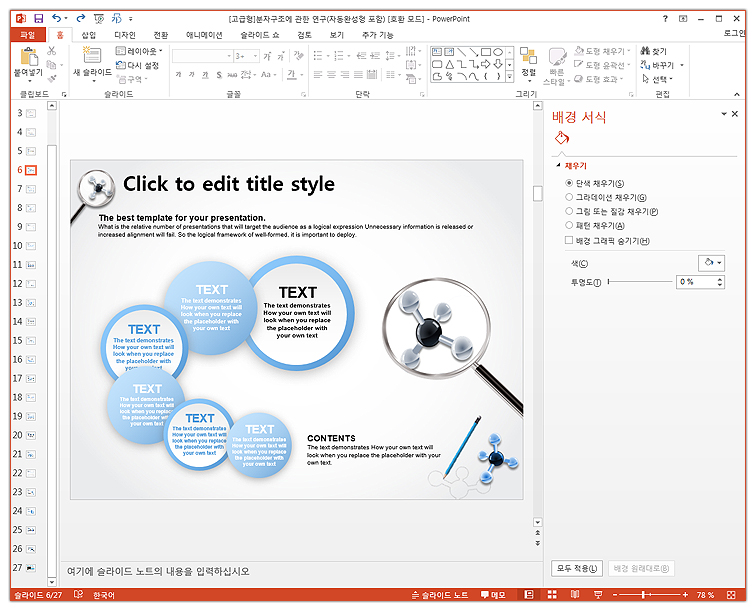Select 패턴 채우기 radio button
Screen dimensions: 755x610
click(569, 225)
